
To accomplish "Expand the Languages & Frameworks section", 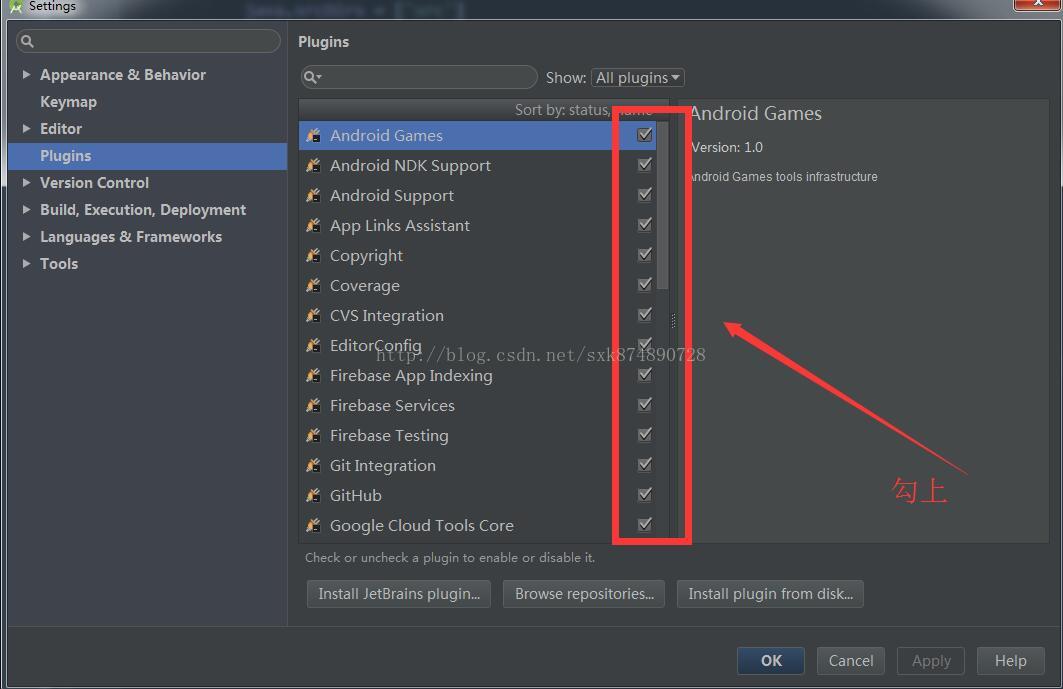I will pos(26,237).
